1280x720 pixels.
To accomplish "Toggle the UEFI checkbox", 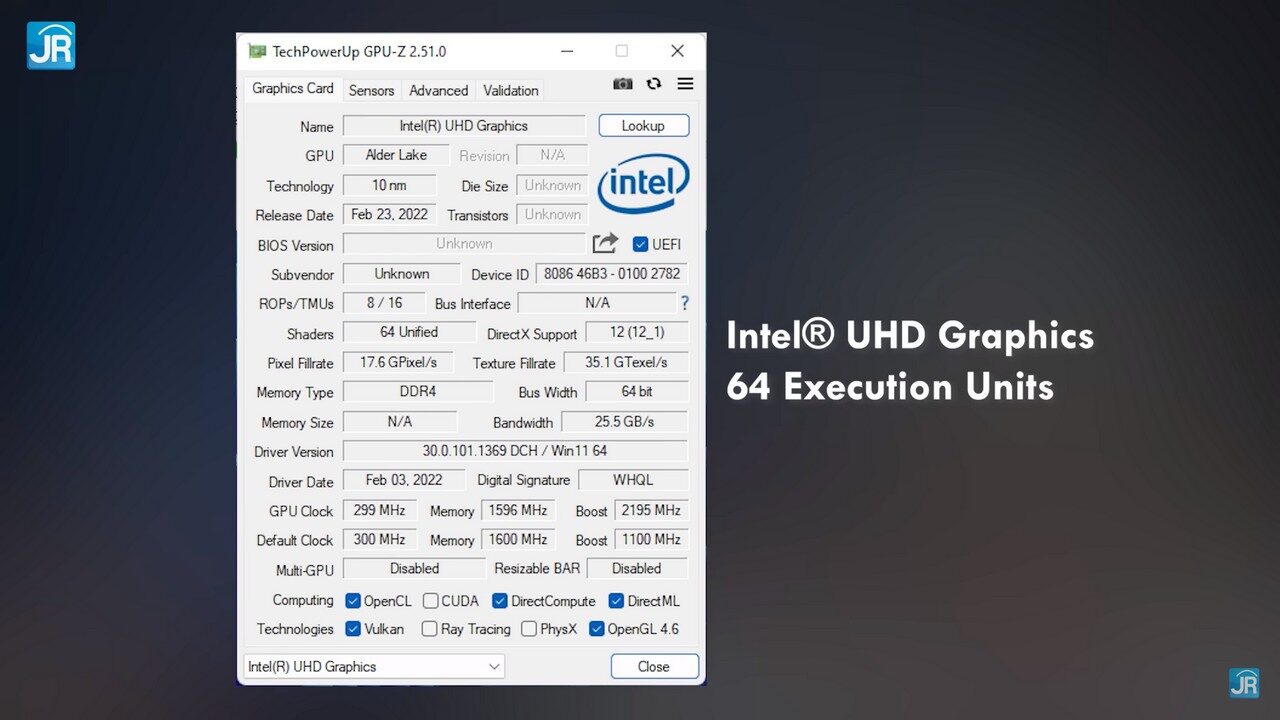I will point(641,244).
